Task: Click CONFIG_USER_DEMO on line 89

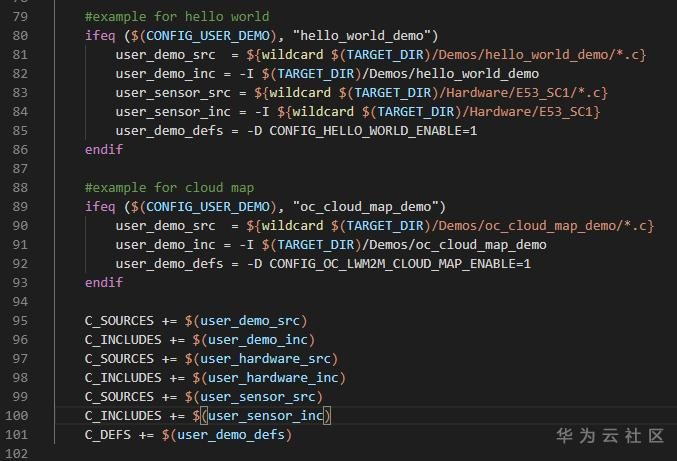Action: pyautogui.click(x=208, y=207)
